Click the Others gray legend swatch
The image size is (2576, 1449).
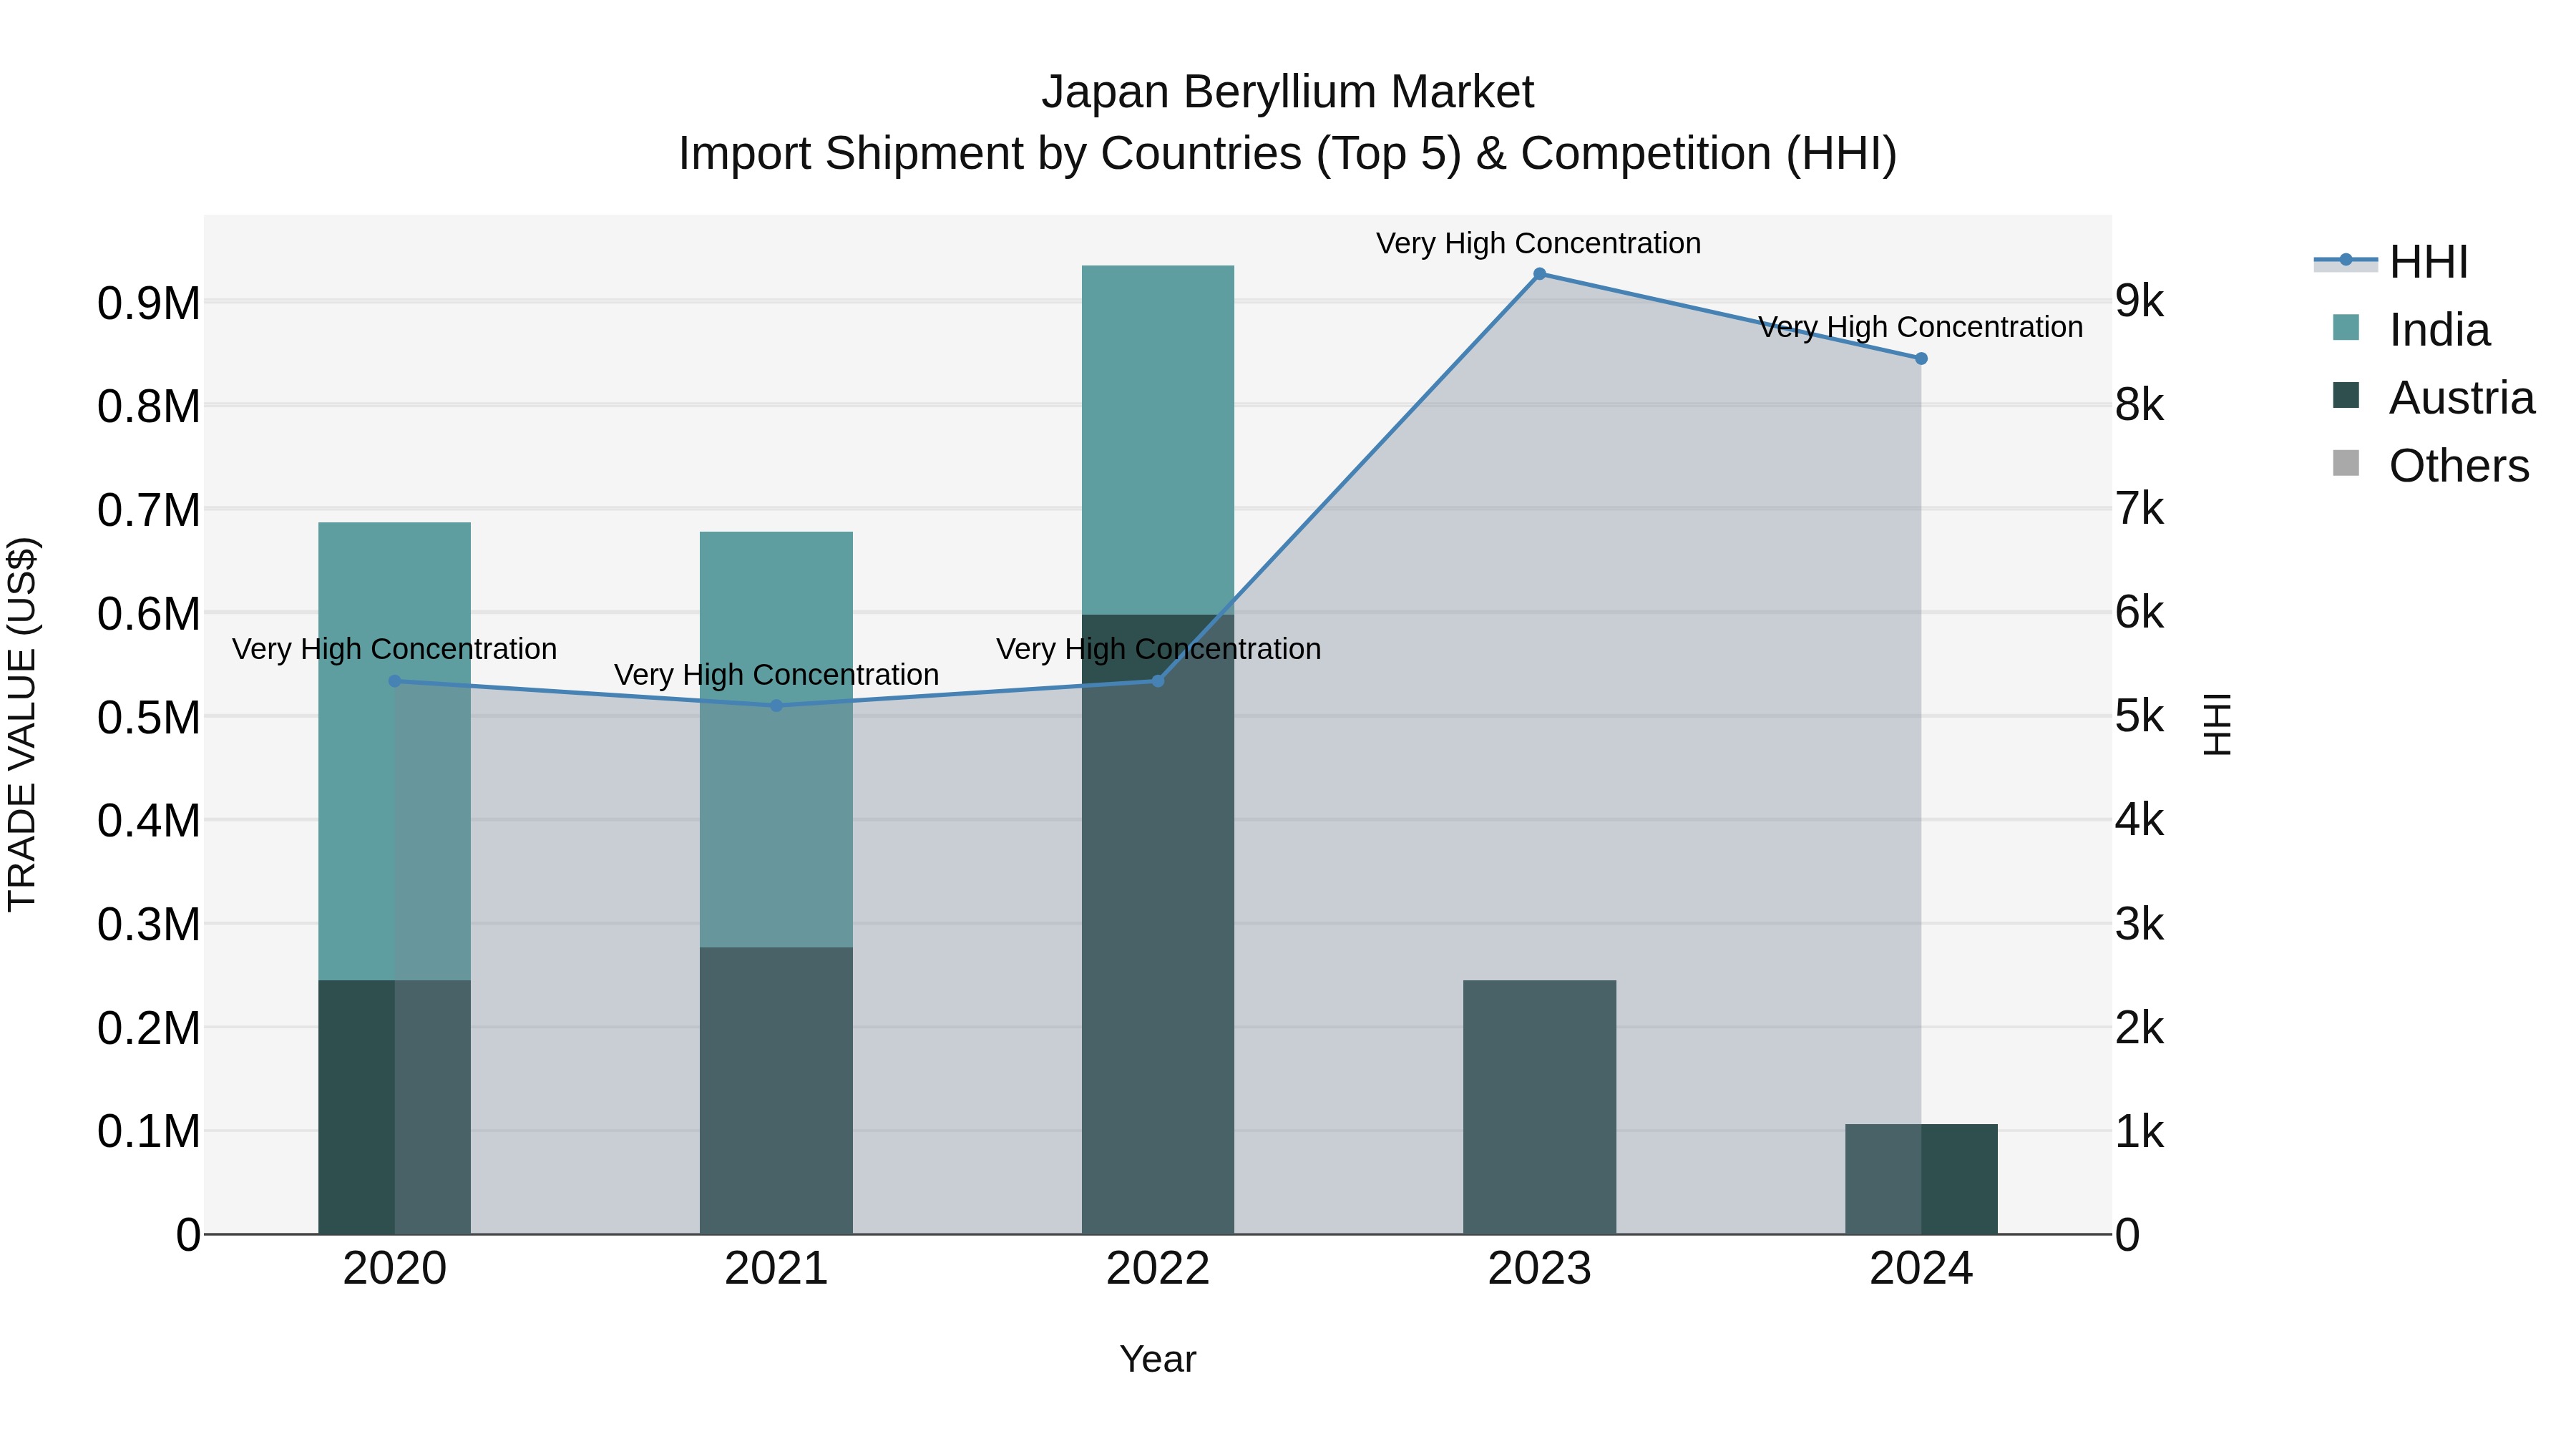2345,464
